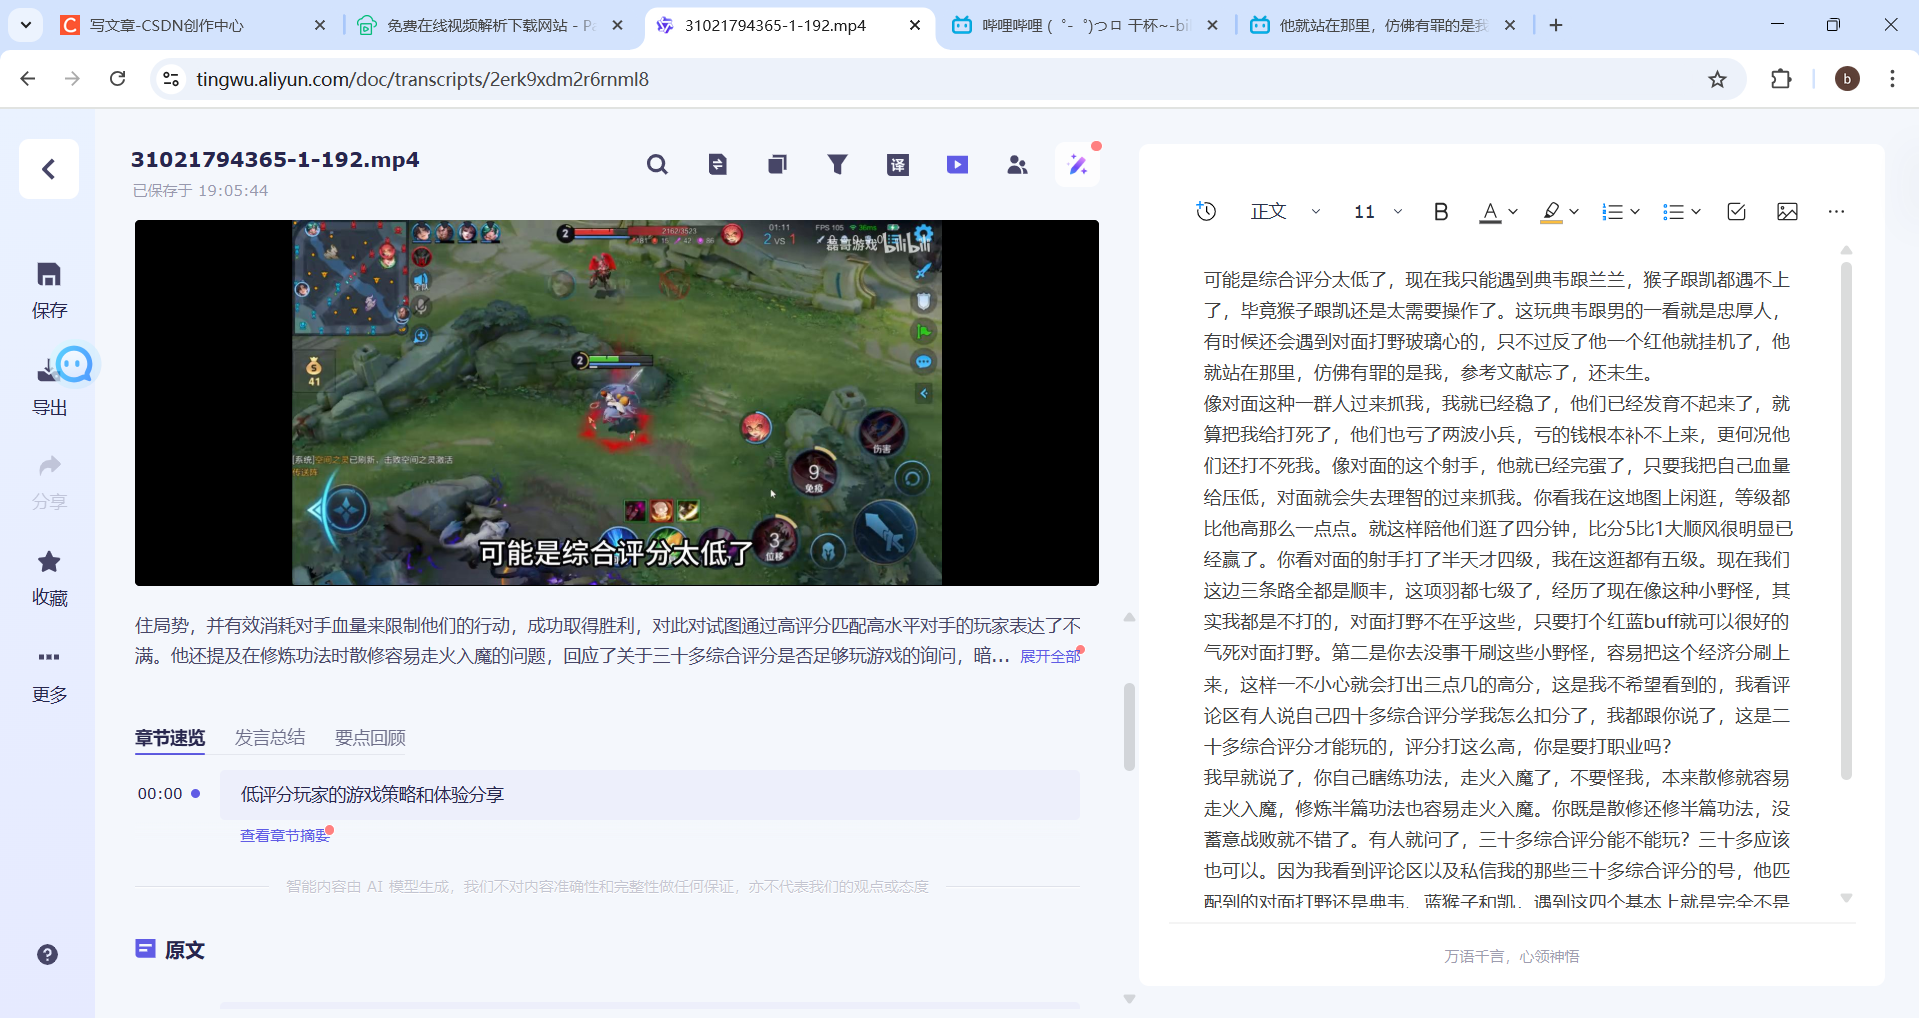Open Chrome menu three dots
The image size is (1919, 1018).
point(1892,79)
